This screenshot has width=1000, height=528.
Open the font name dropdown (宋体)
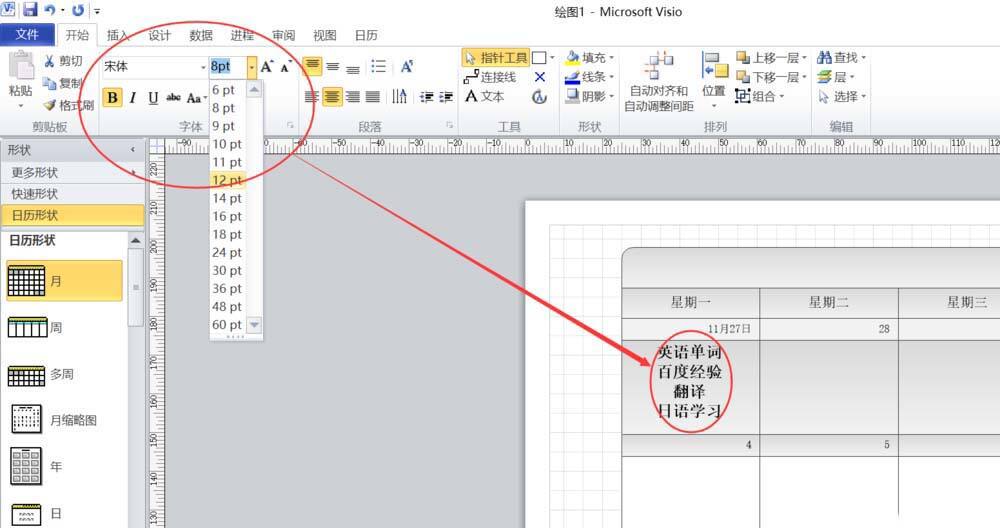(x=203, y=67)
